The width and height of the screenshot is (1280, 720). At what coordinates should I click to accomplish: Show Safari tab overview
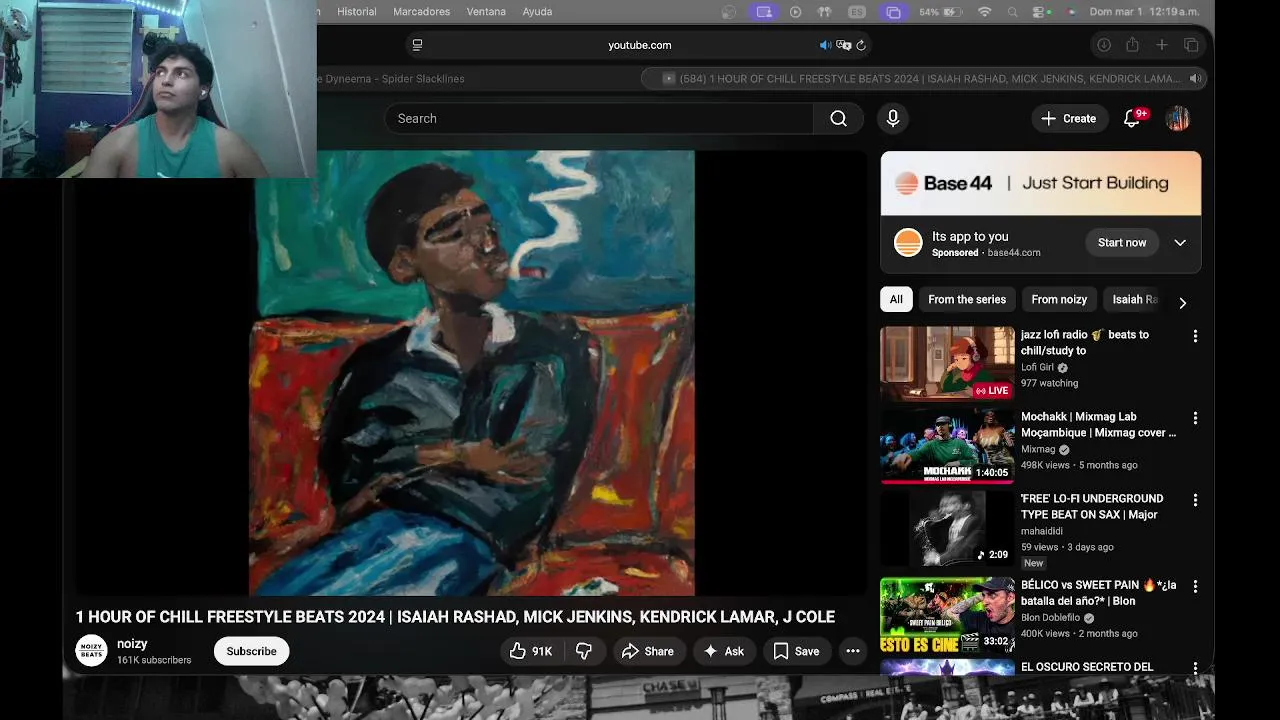[1191, 45]
